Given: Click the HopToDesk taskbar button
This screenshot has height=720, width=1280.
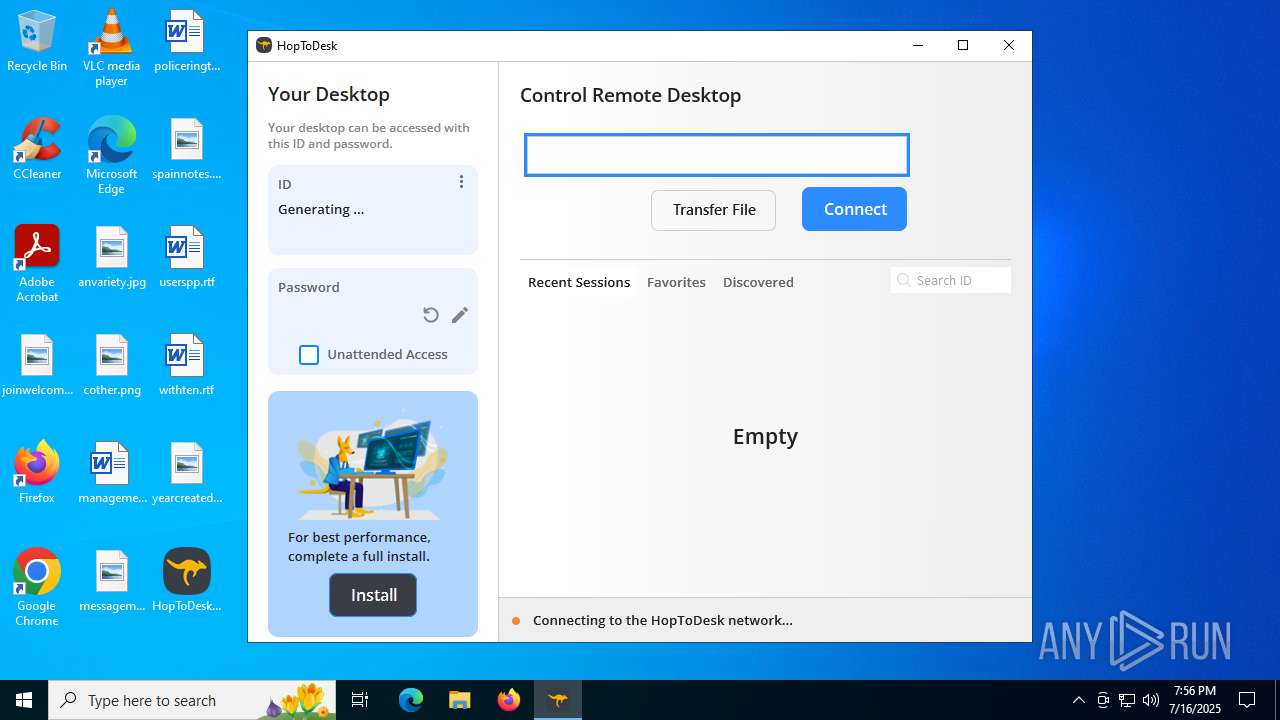Looking at the screenshot, I should pos(558,700).
